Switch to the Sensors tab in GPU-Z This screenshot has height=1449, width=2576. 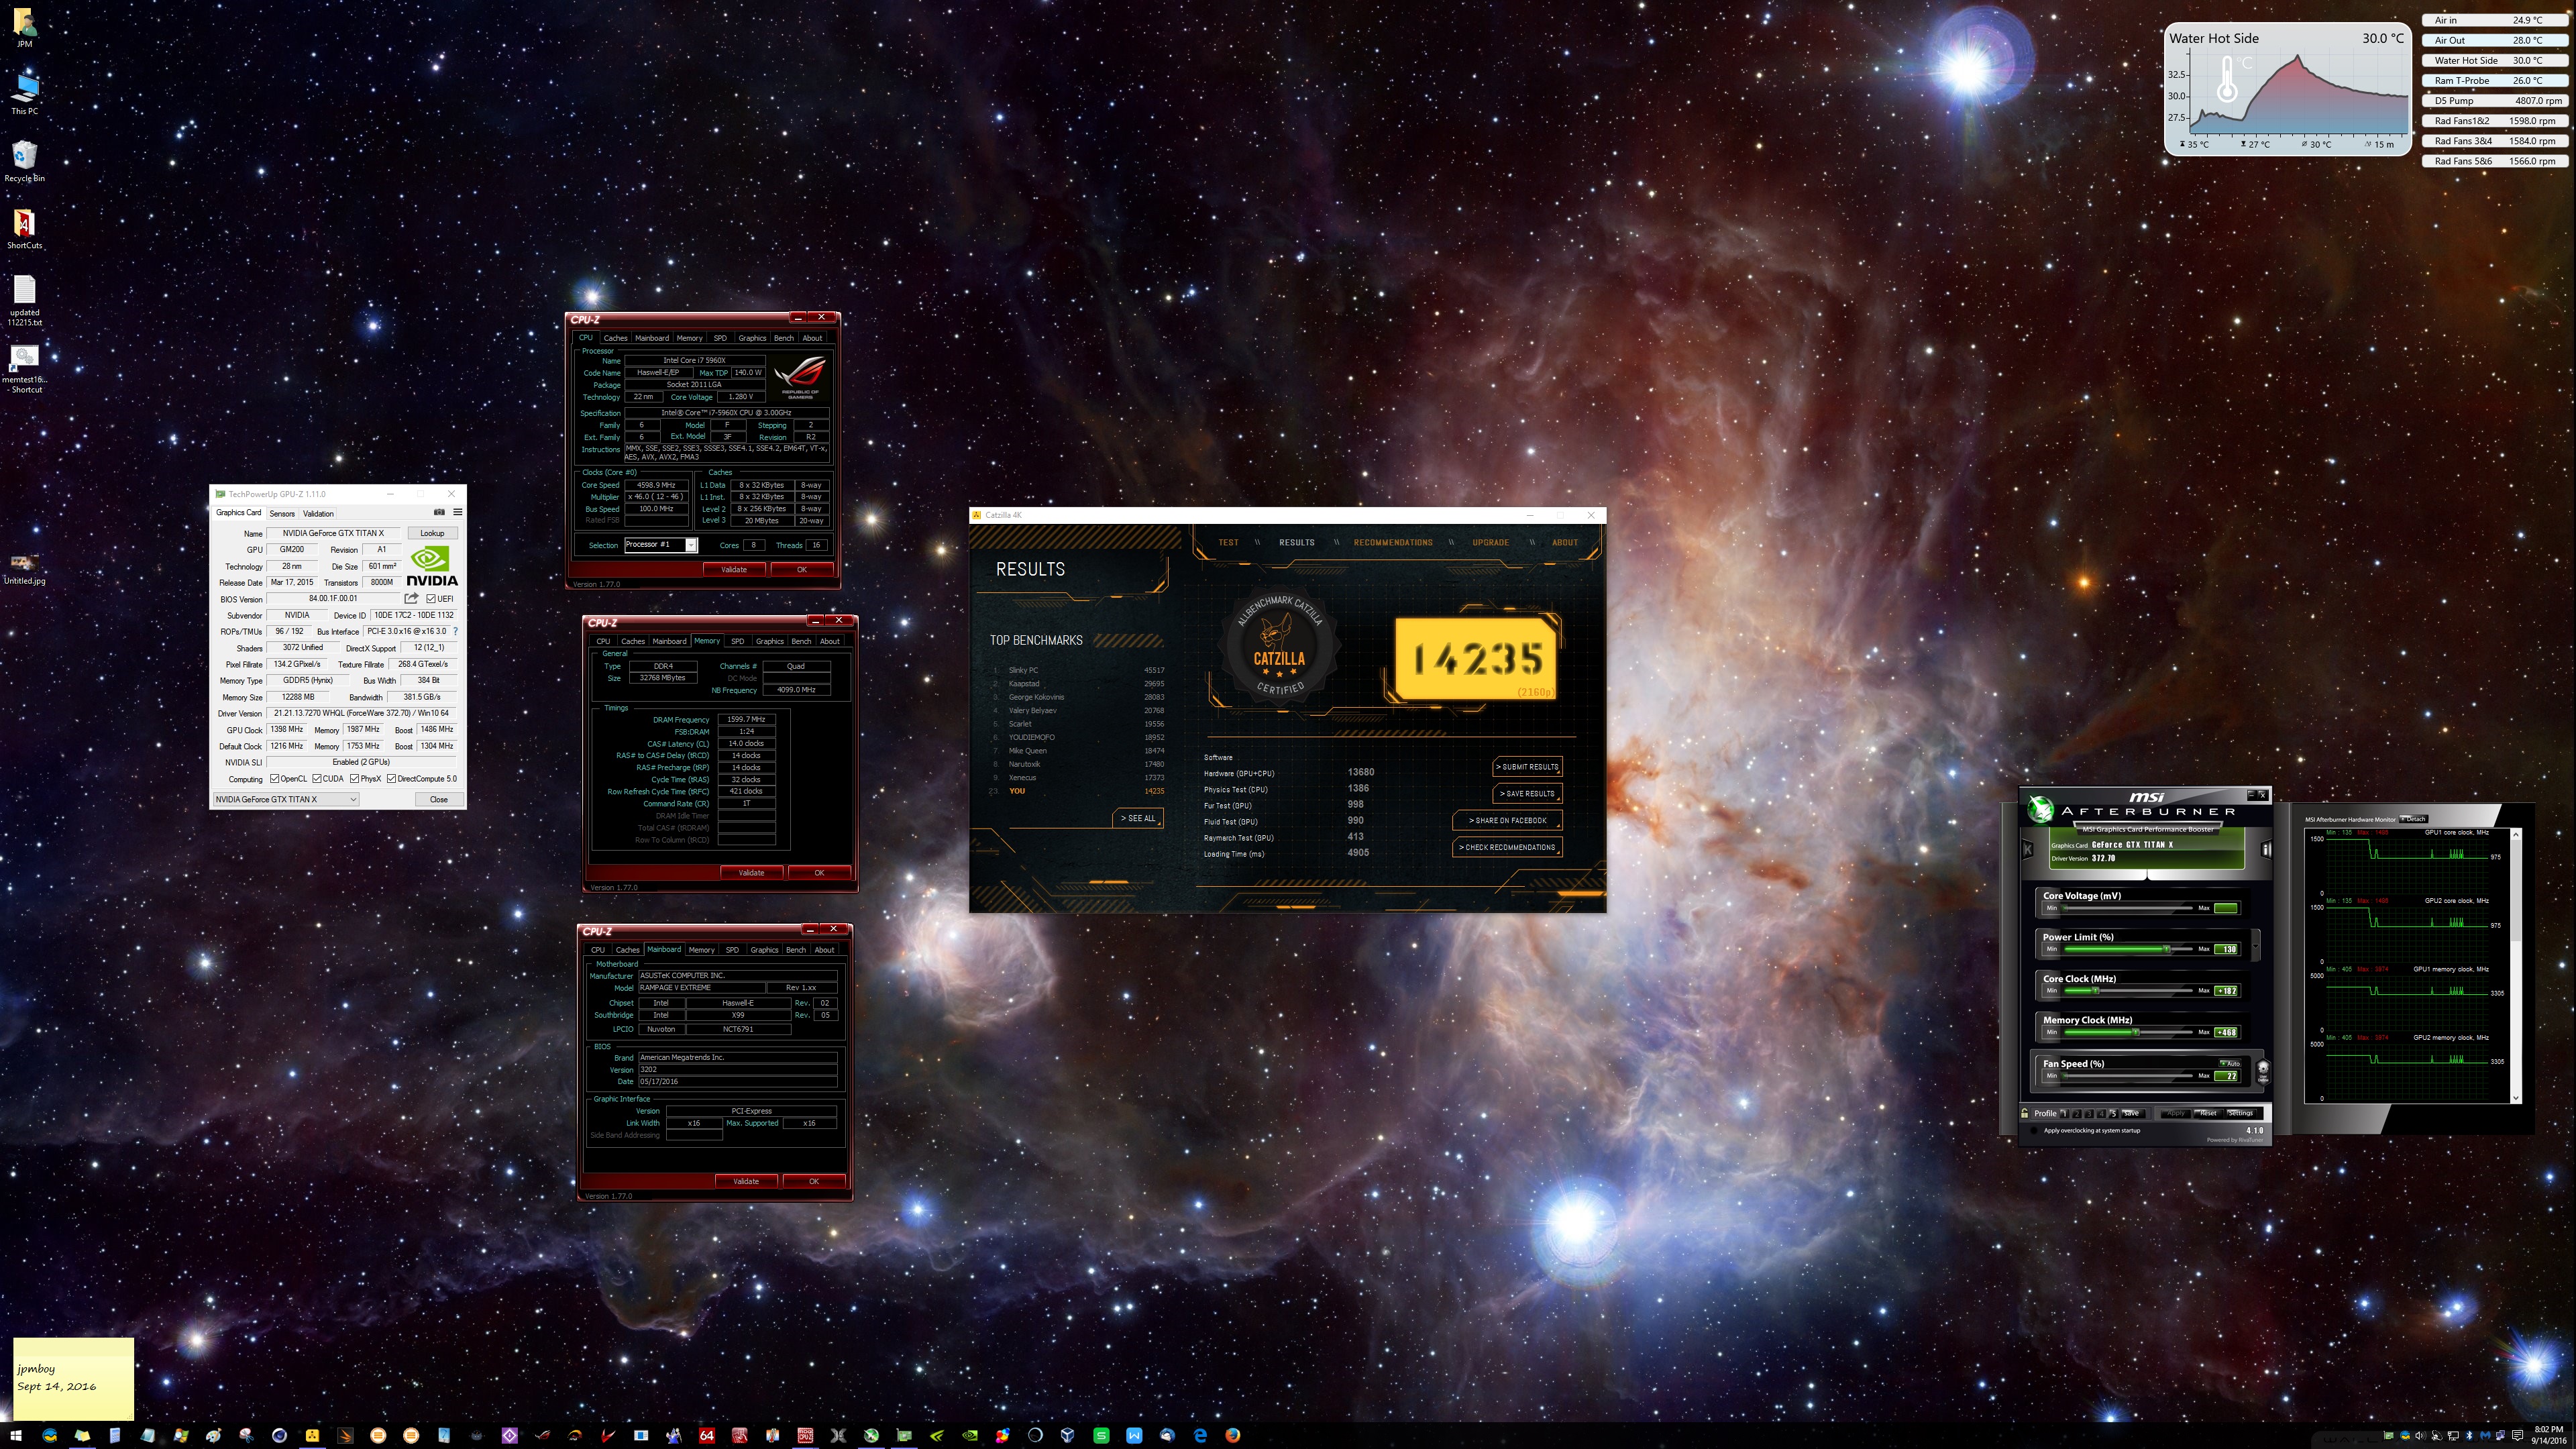[x=282, y=513]
